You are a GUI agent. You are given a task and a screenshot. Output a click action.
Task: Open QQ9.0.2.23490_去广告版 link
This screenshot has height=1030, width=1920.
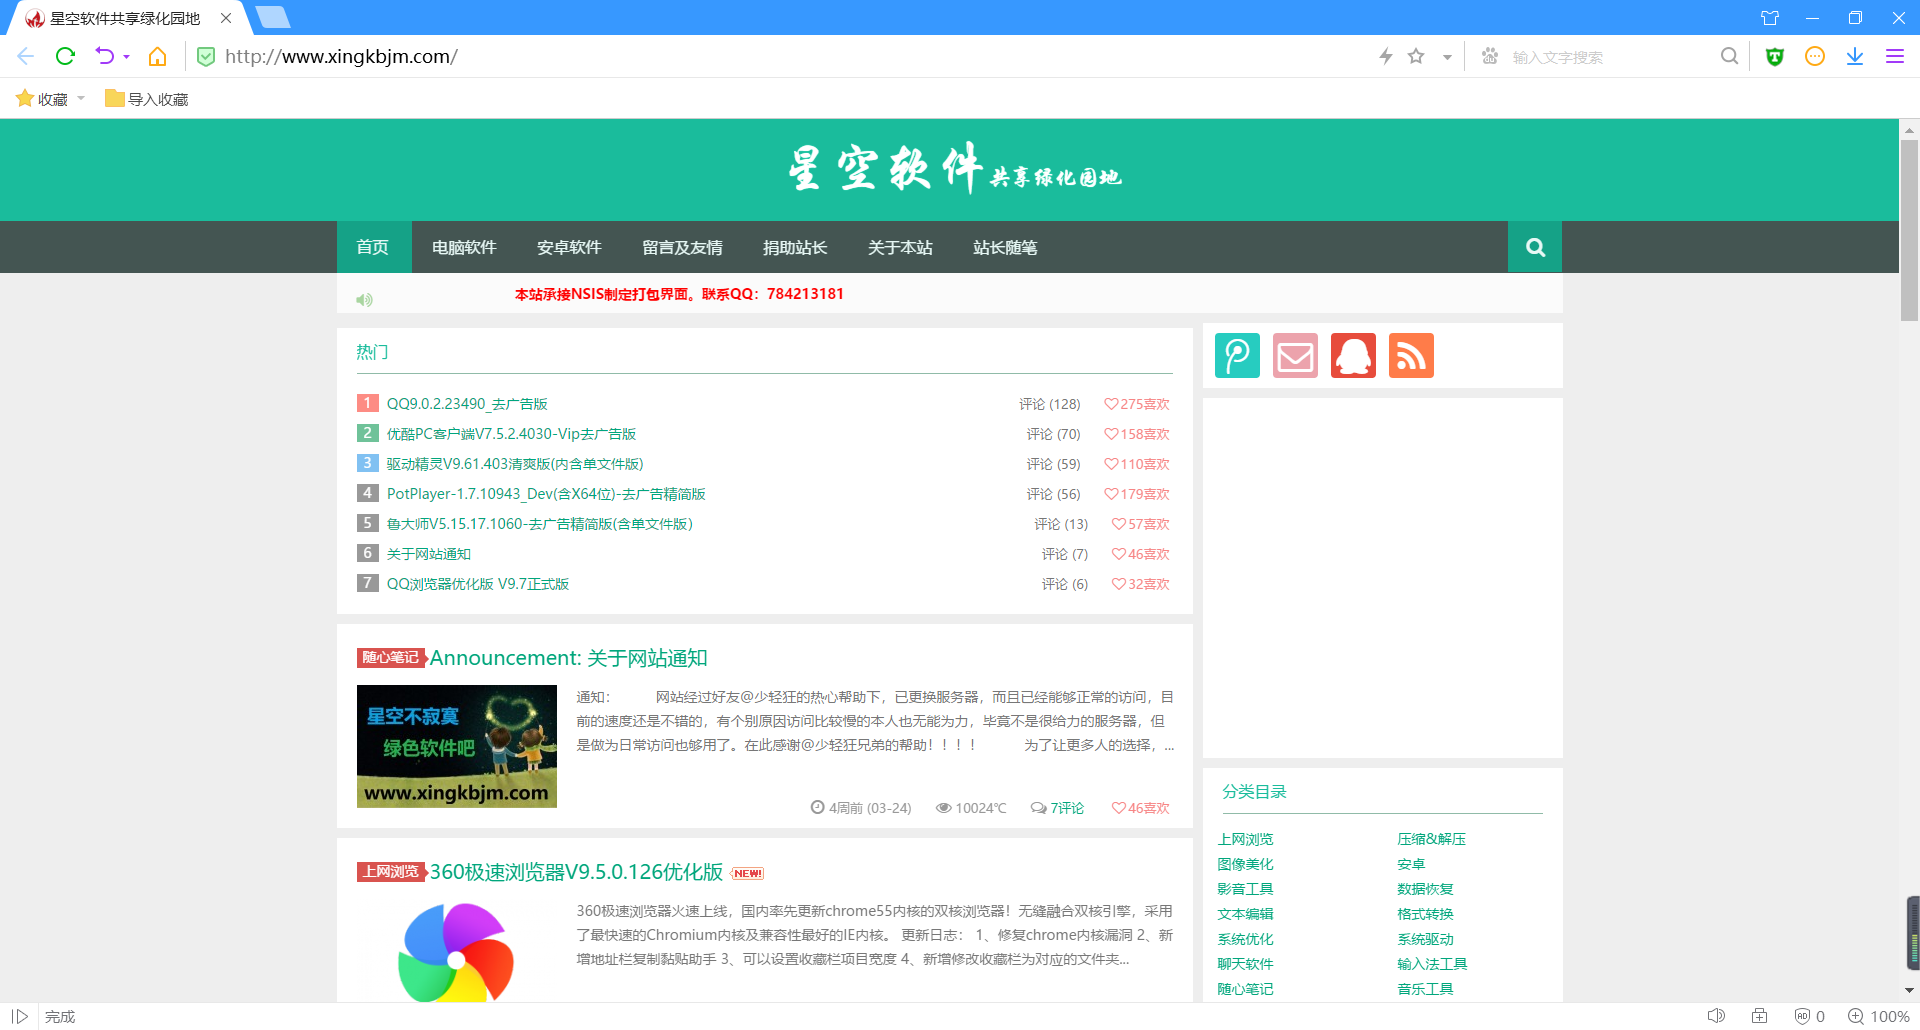click(467, 404)
